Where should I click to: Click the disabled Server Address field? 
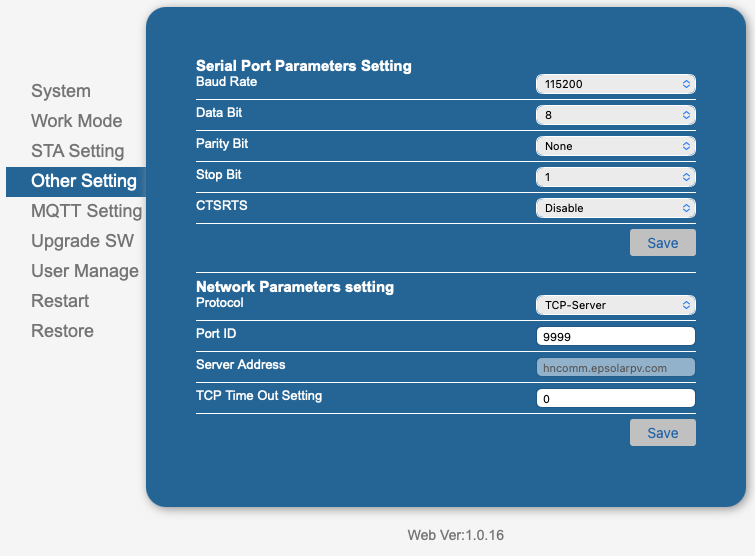615,367
